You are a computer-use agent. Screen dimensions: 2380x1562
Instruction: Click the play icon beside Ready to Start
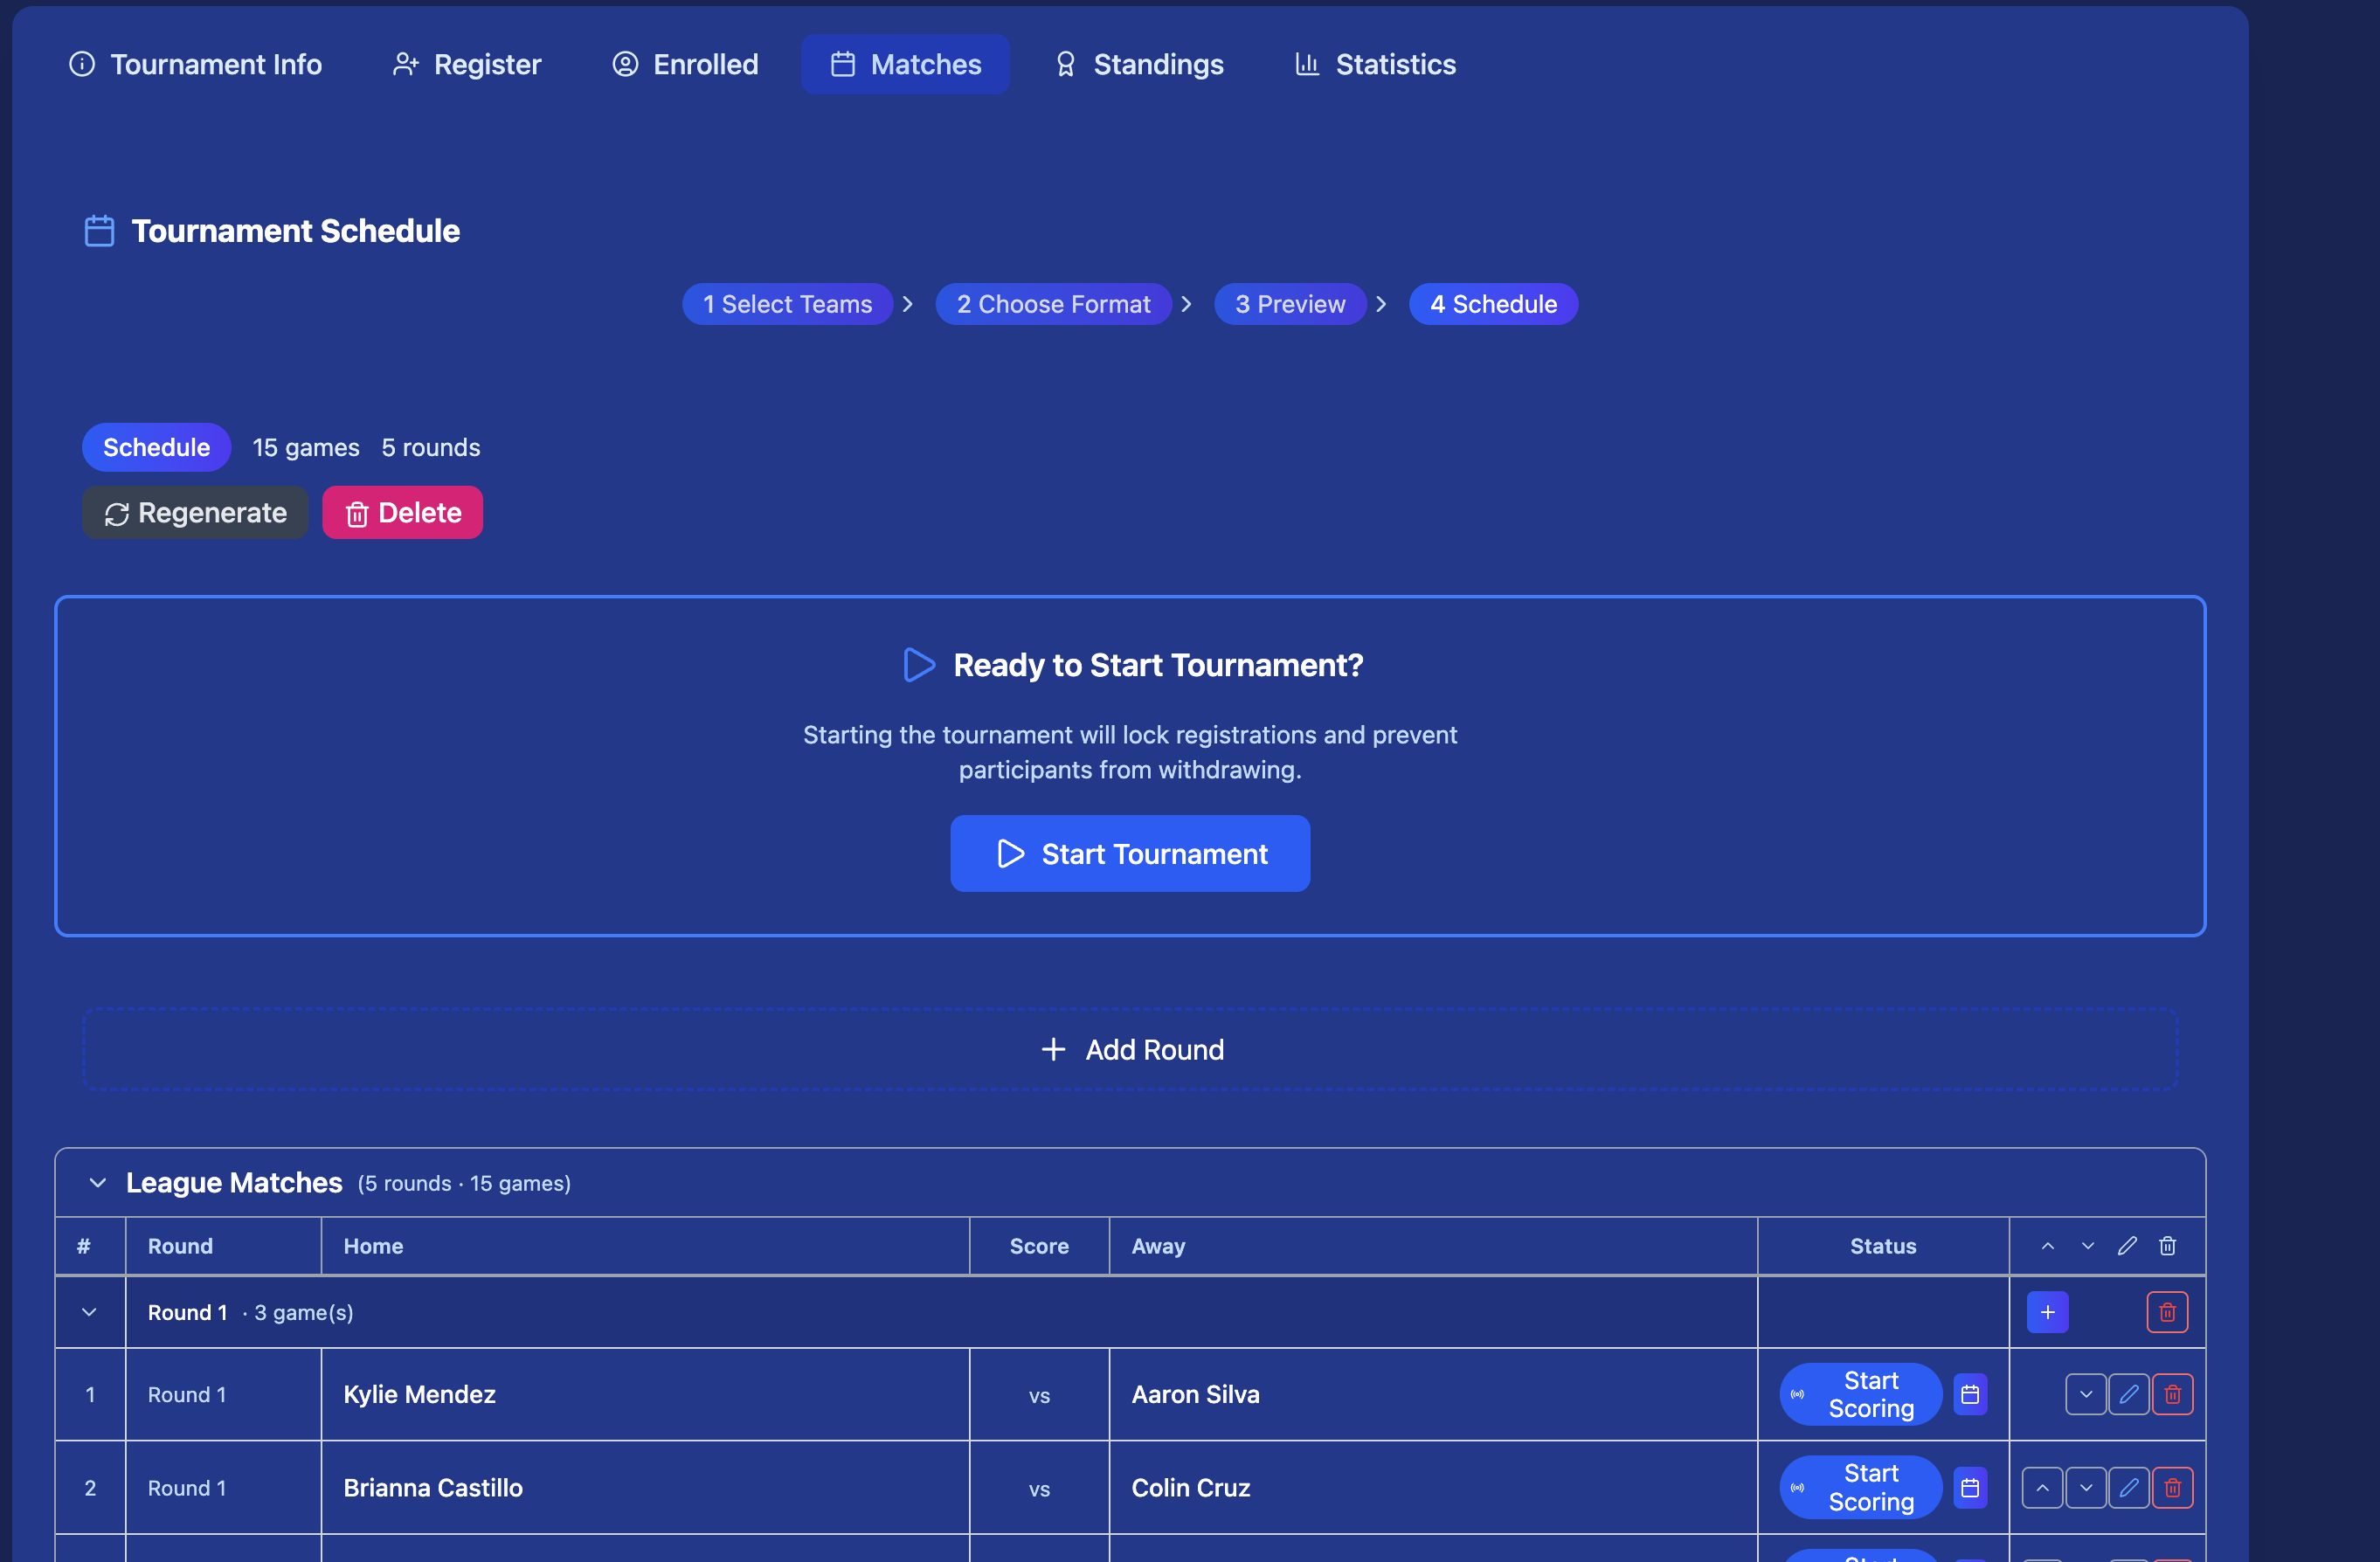(x=918, y=665)
